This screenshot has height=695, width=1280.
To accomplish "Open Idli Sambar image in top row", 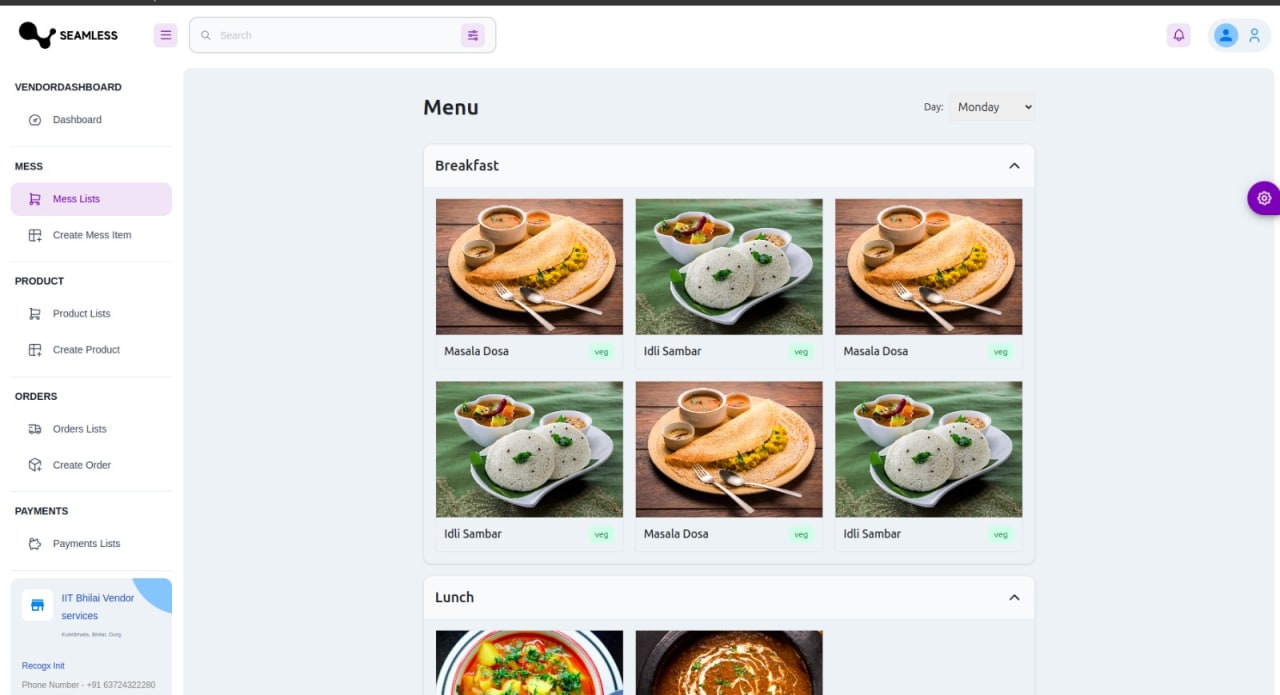I will [729, 267].
